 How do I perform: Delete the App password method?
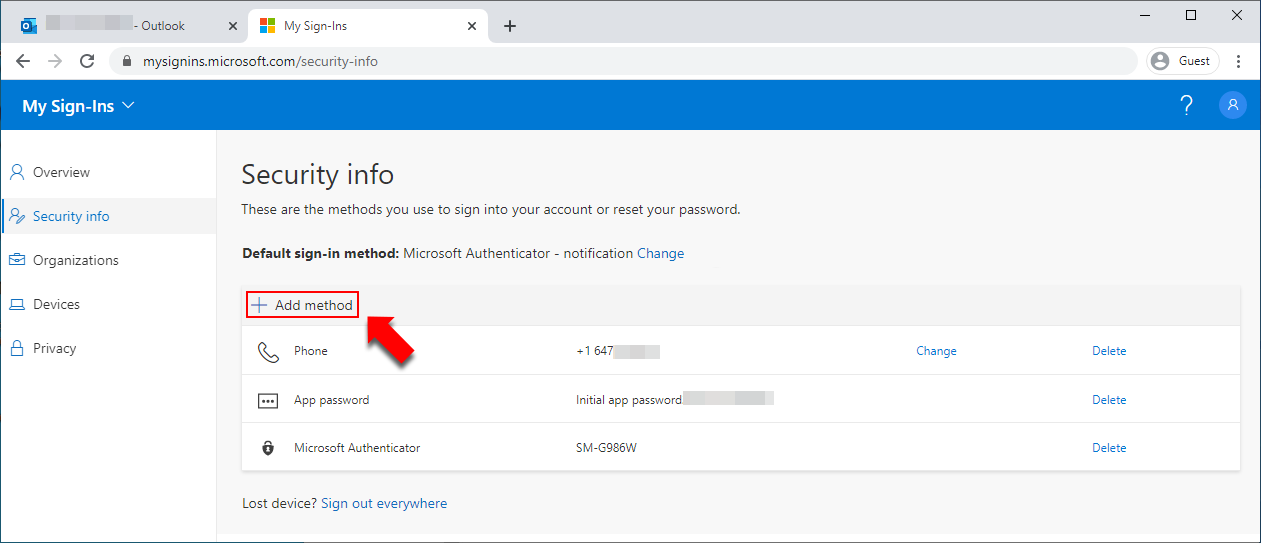1109,400
